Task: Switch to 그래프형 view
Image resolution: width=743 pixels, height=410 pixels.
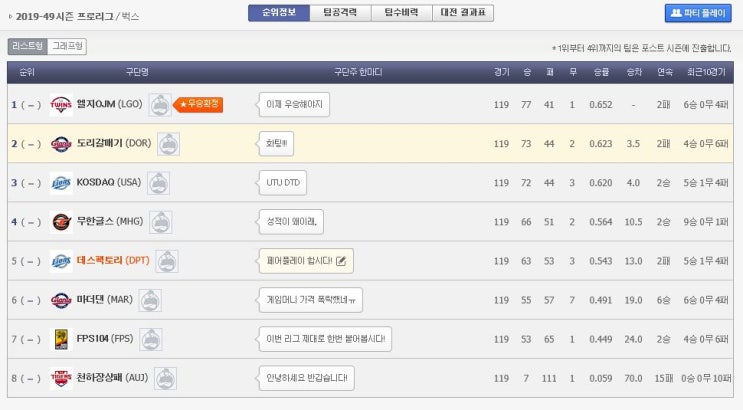Action: [x=67, y=46]
